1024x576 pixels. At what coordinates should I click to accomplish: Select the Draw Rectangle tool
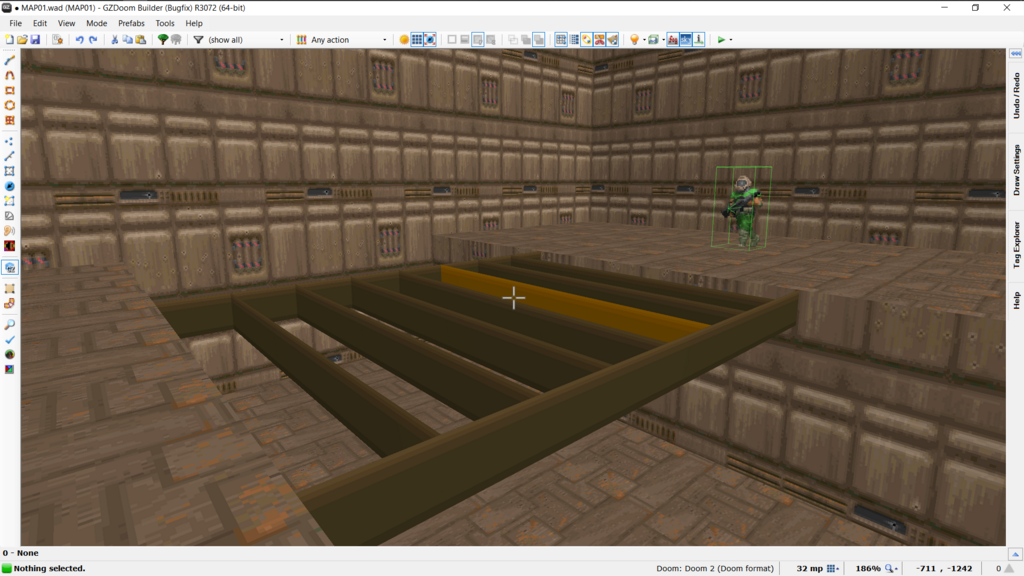click(x=10, y=90)
